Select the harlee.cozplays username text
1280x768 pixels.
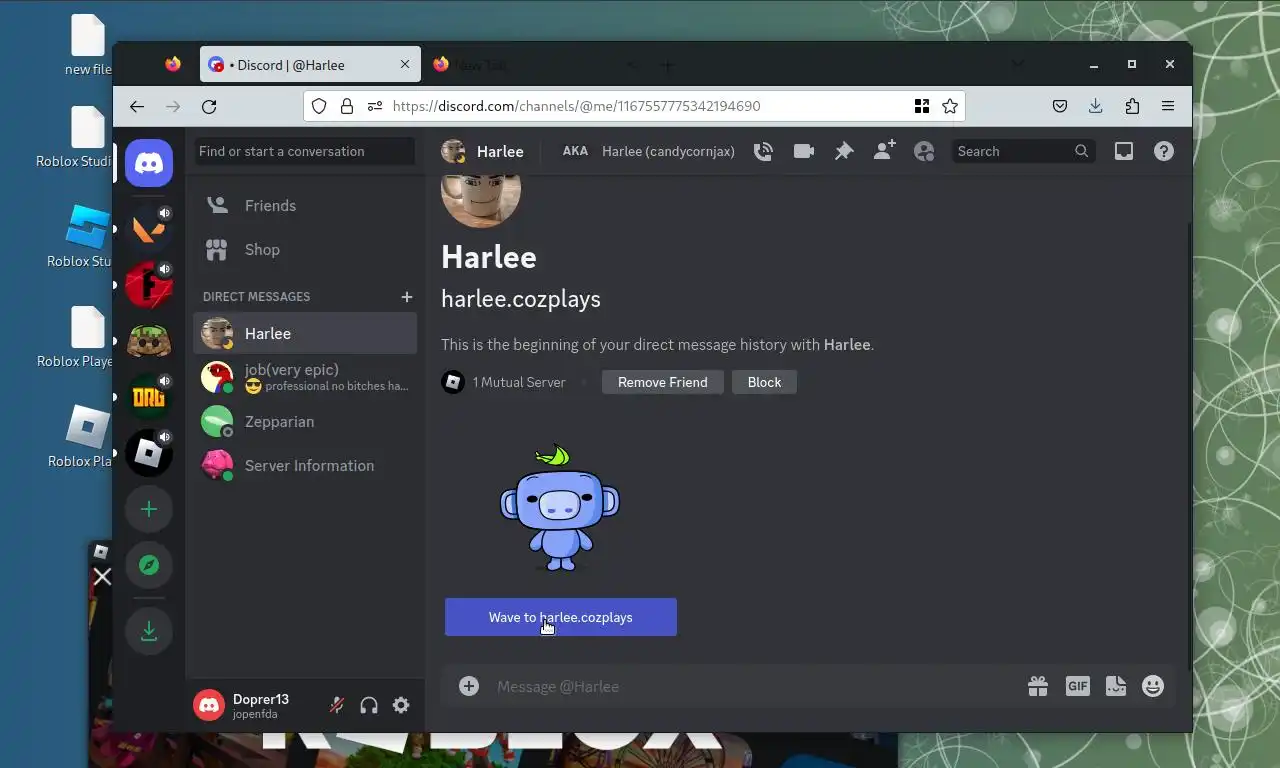[521, 299]
